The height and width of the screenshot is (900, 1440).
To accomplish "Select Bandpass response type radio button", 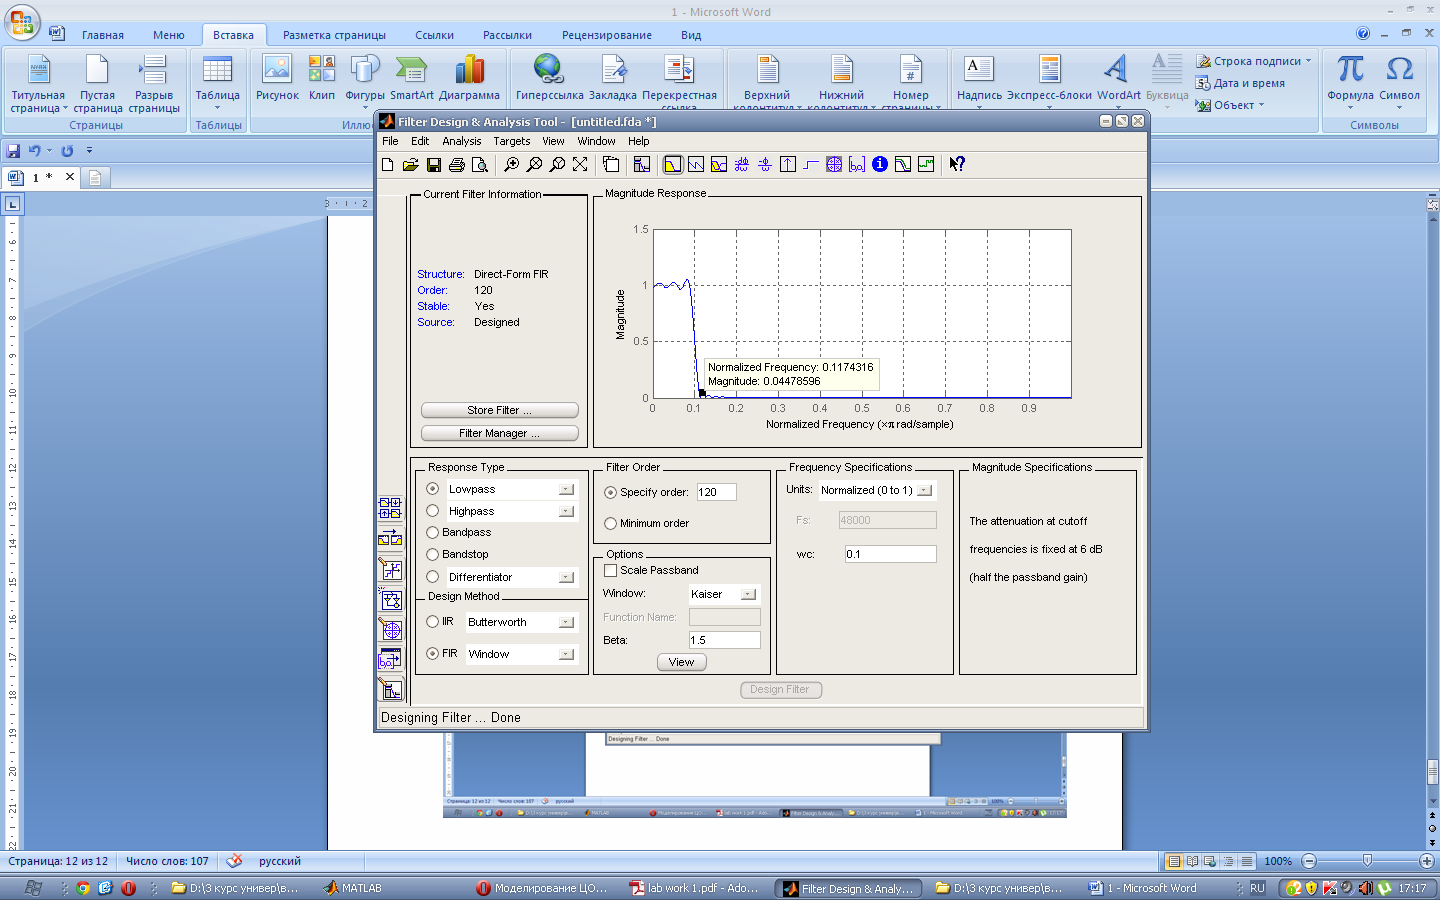I will tap(433, 533).
